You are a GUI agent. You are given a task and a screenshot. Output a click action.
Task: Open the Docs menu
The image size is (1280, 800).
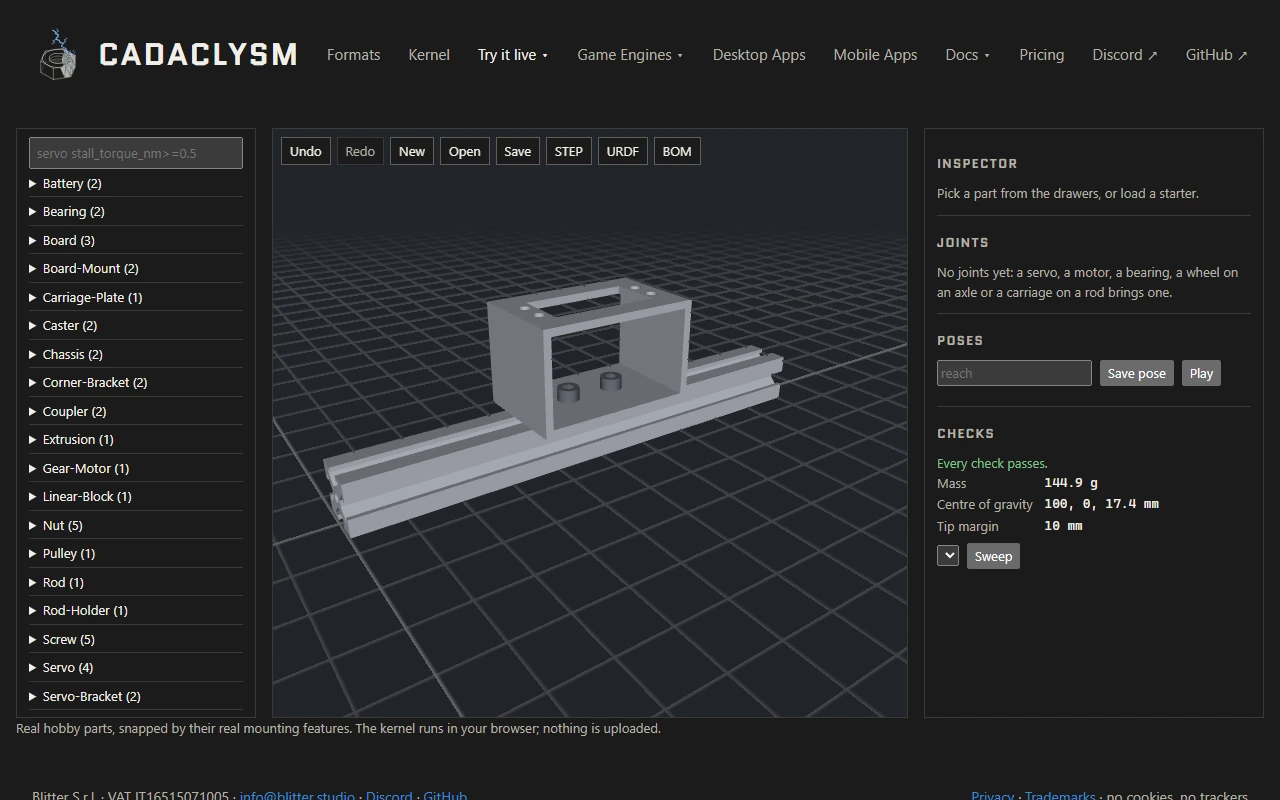[968, 55]
